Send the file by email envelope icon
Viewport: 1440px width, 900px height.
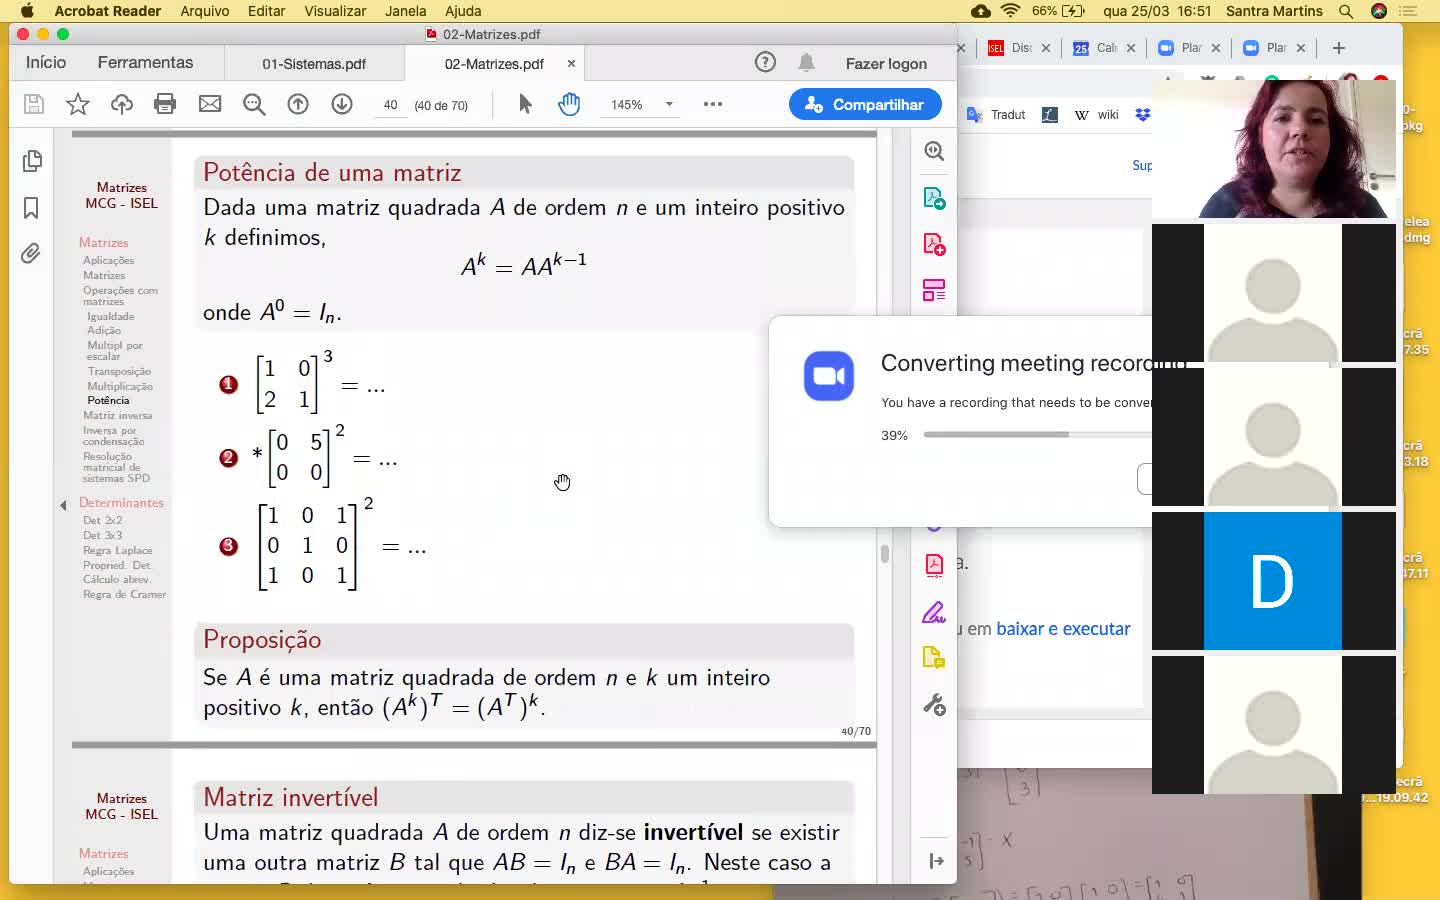(210, 104)
